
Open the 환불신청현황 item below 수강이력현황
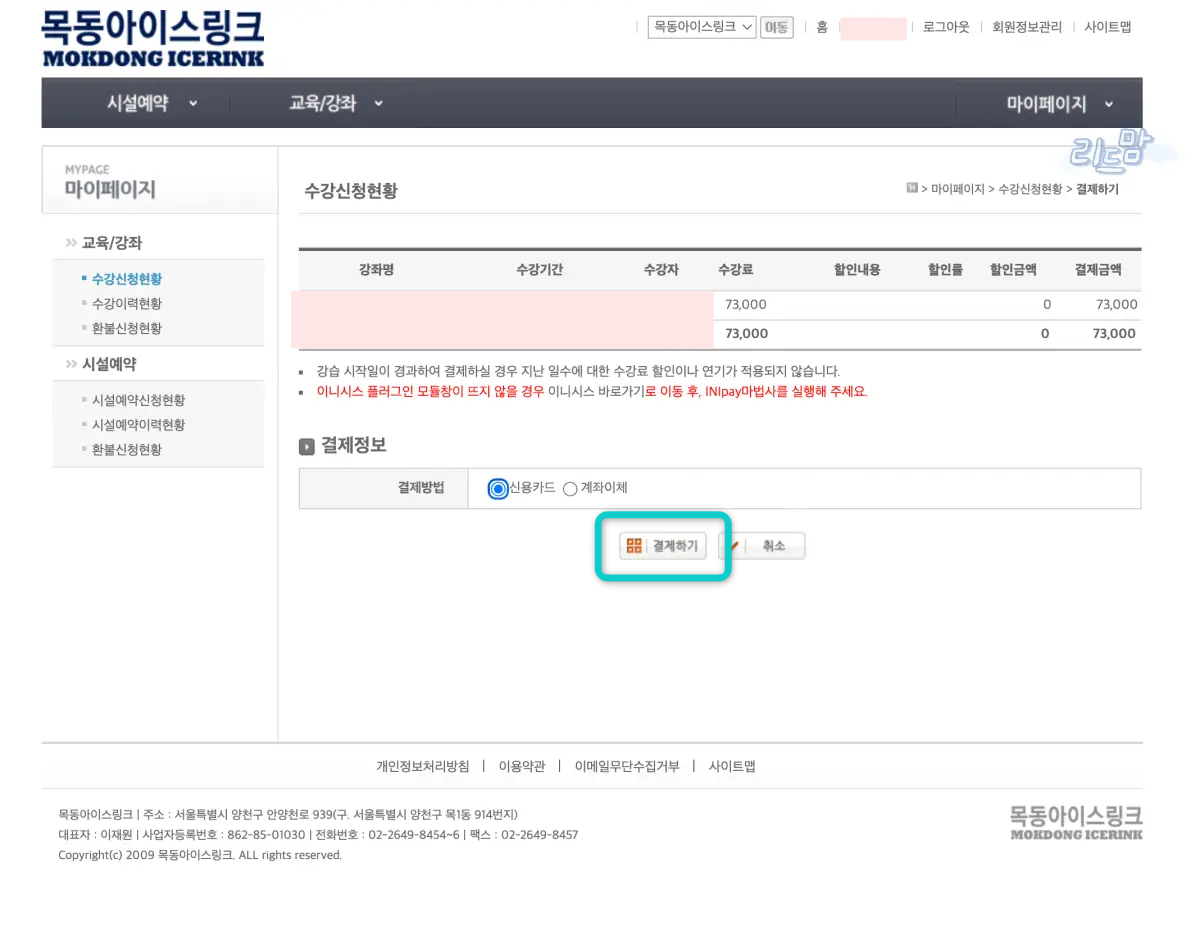click(127, 328)
